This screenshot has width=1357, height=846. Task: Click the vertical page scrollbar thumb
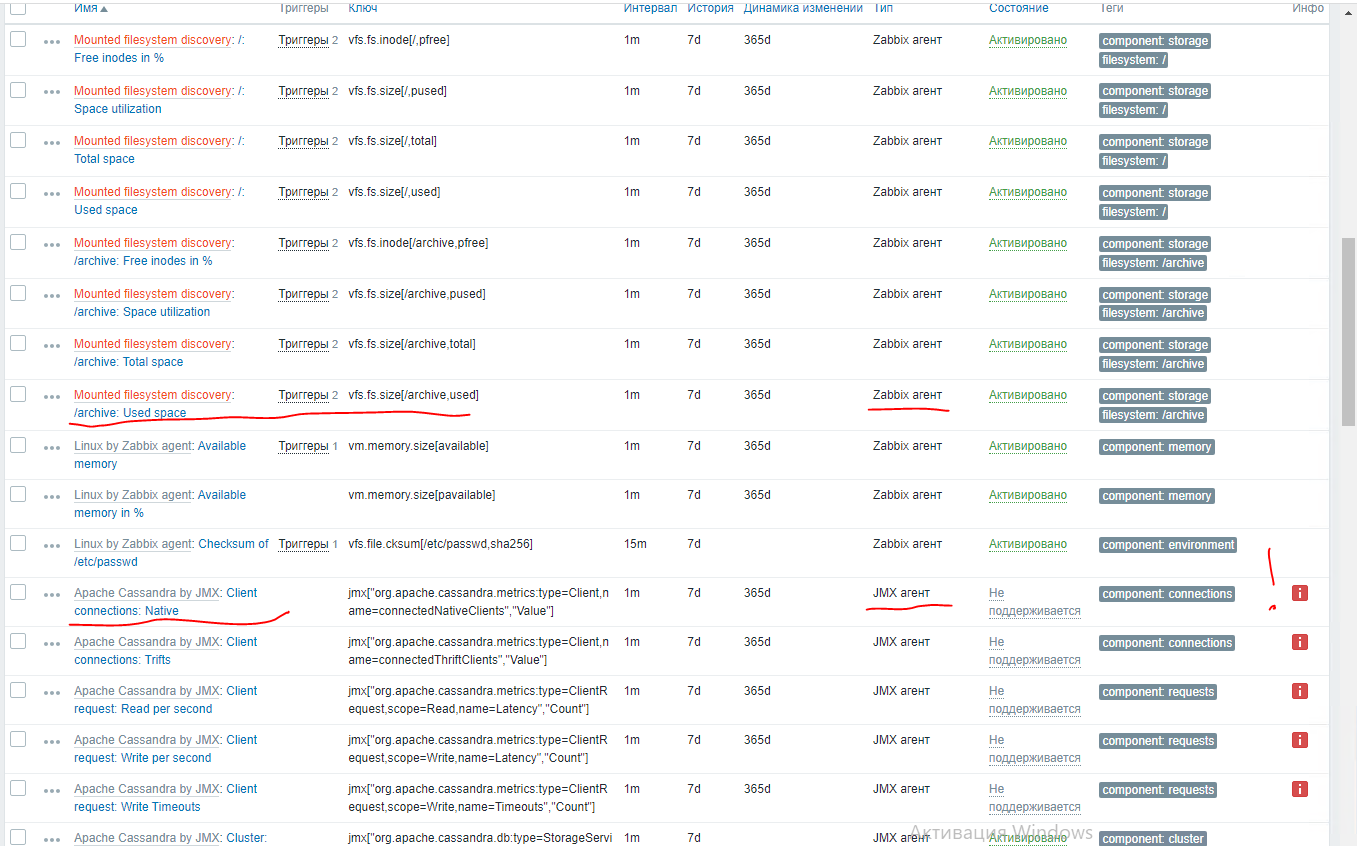coord(1348,332)
